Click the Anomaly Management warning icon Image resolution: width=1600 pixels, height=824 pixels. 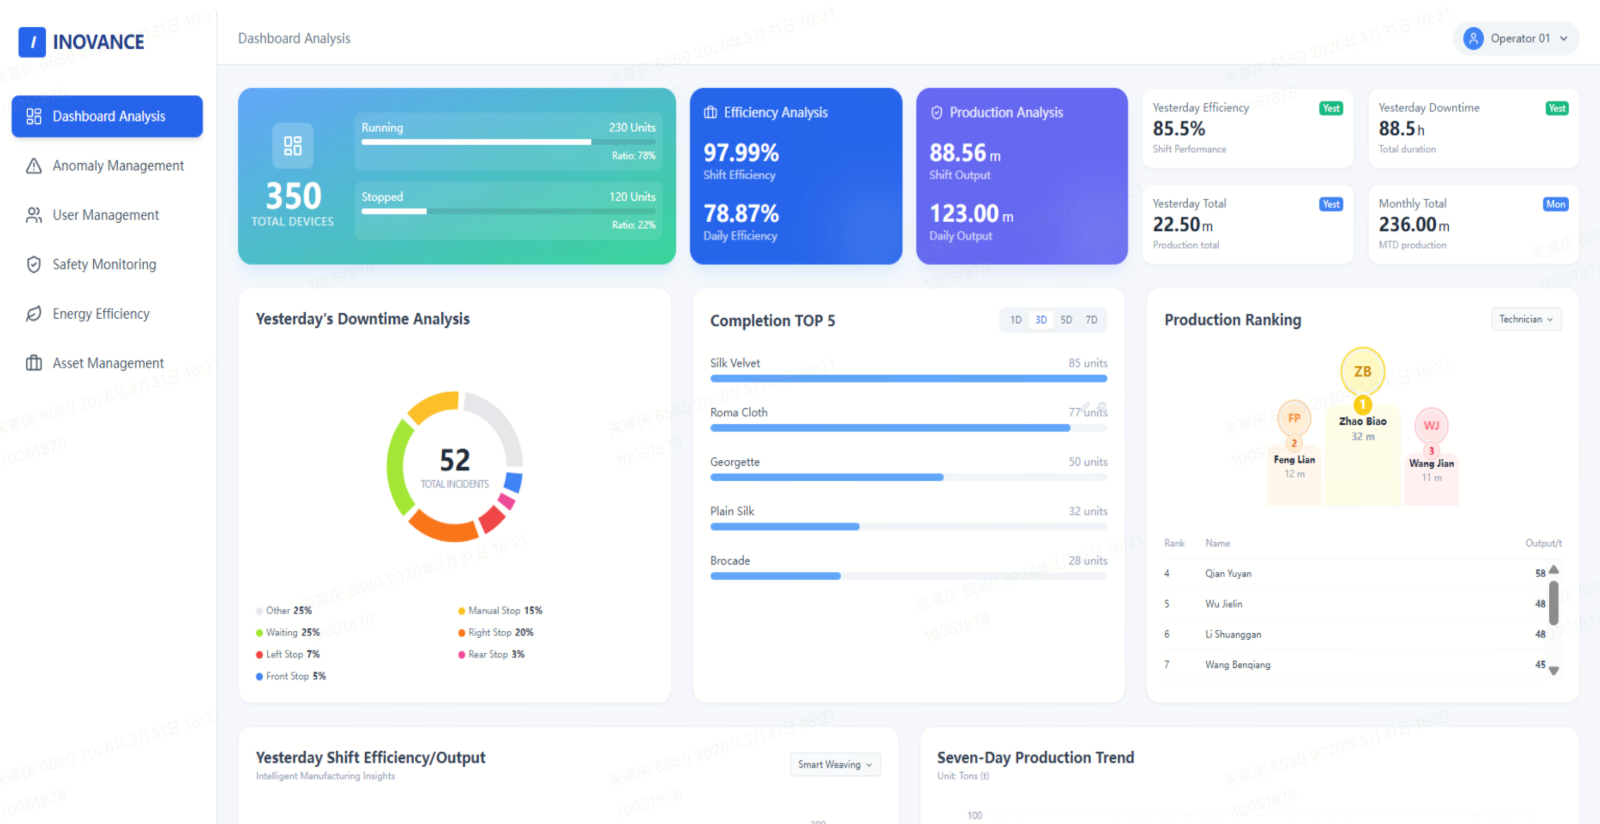[x=34, y=166]
